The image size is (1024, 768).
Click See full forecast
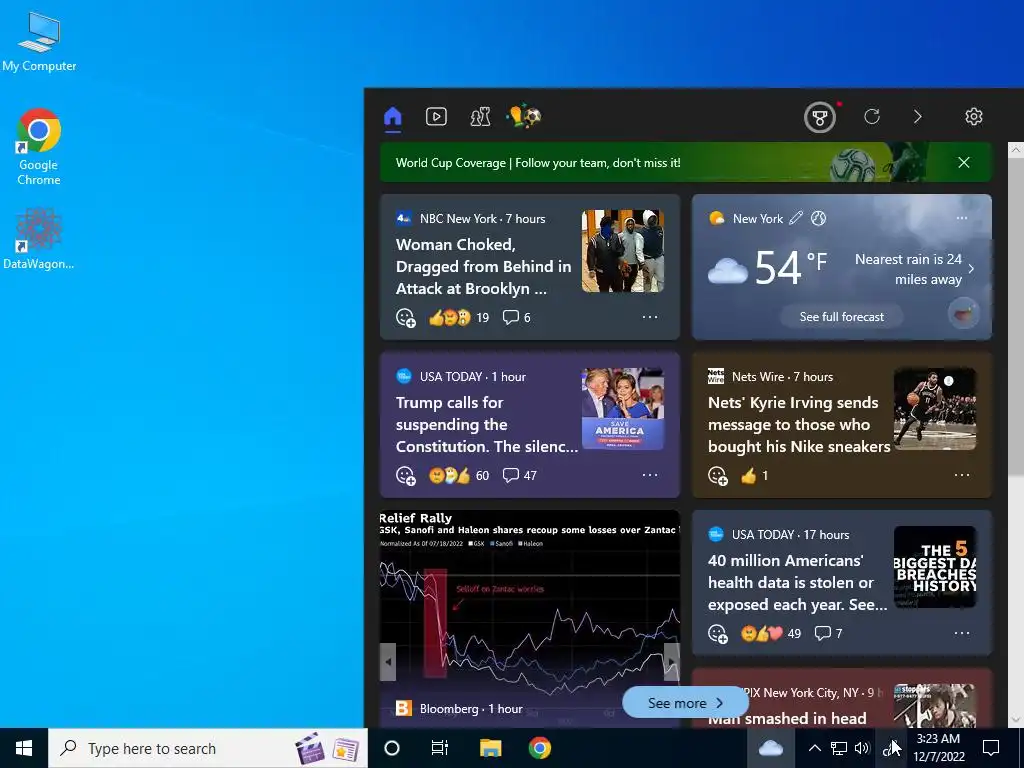pos(842,317)
